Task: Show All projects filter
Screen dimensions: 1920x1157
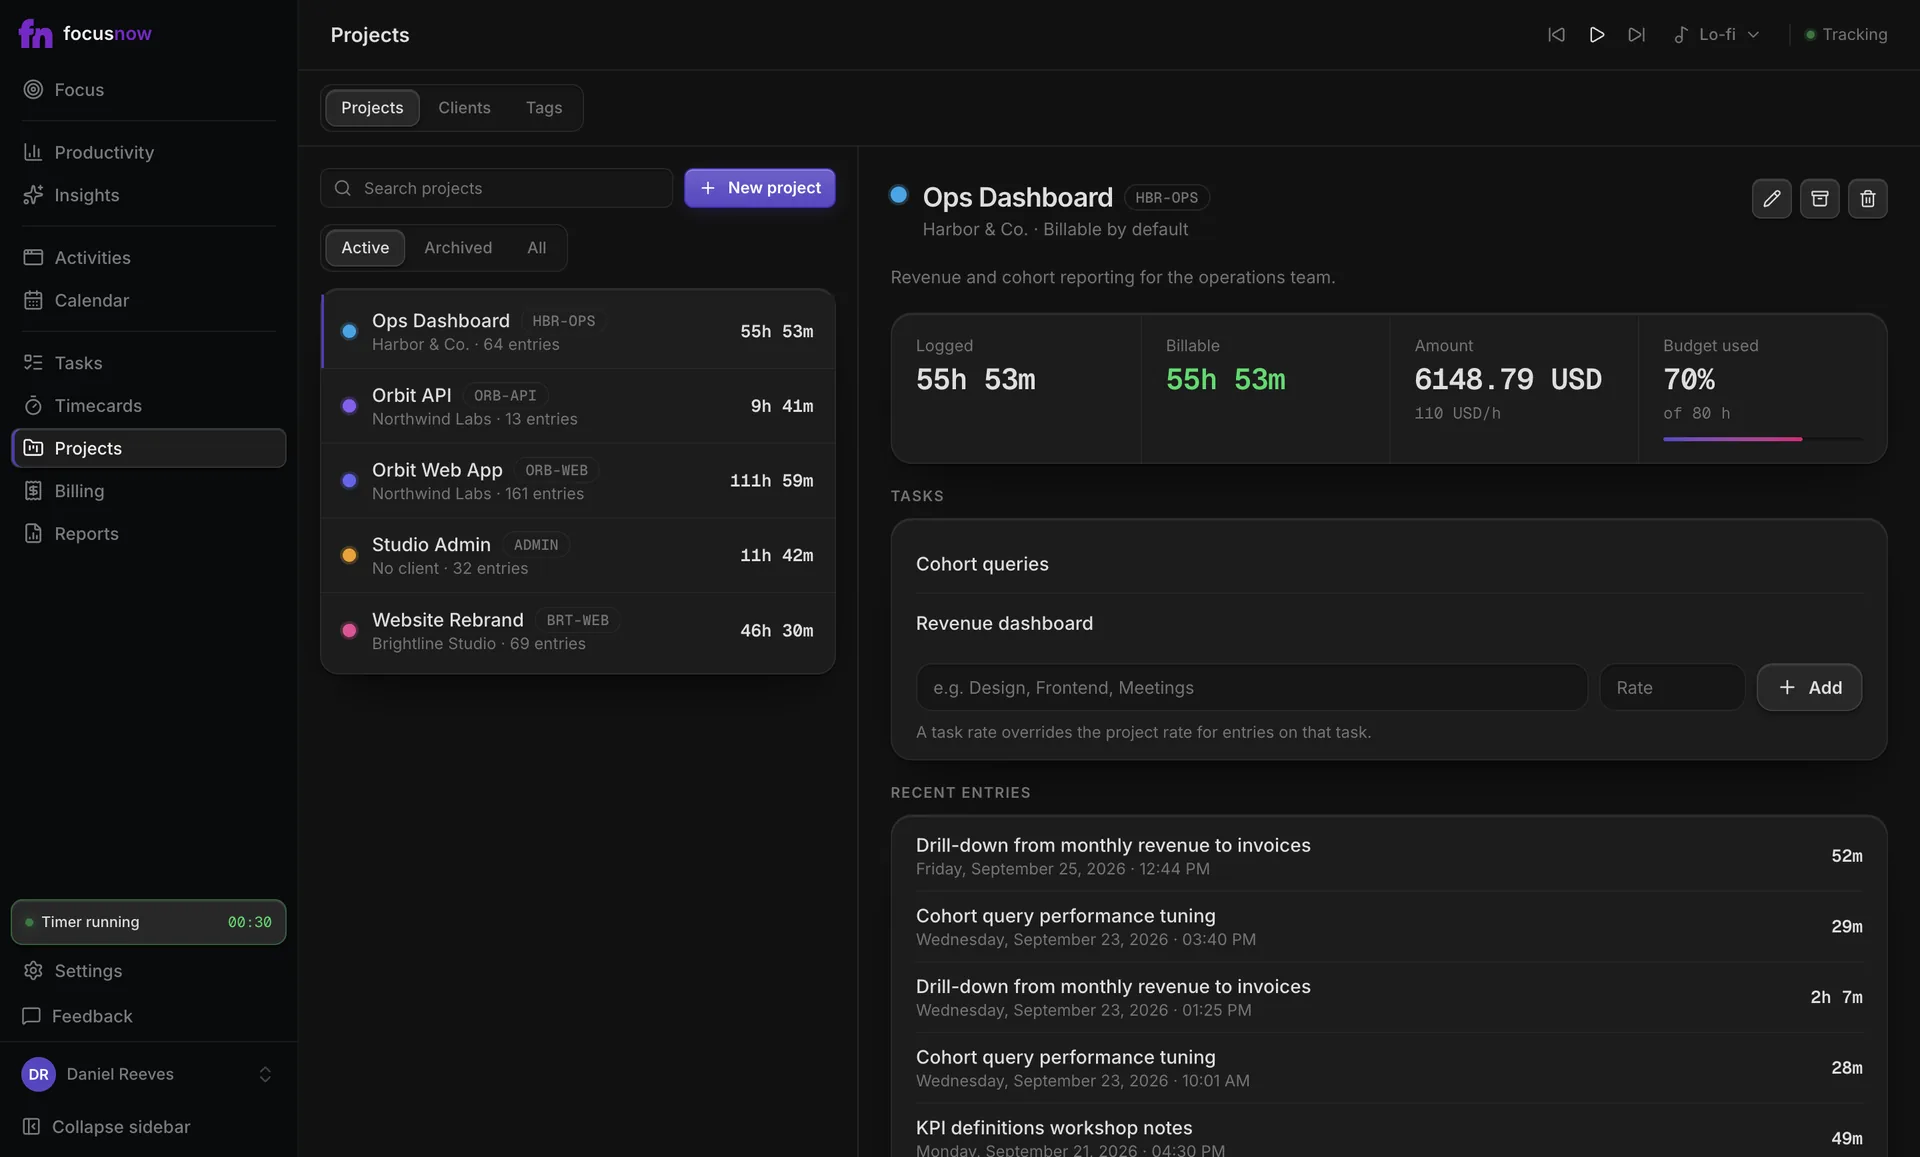Action: (x=537, y=248)
